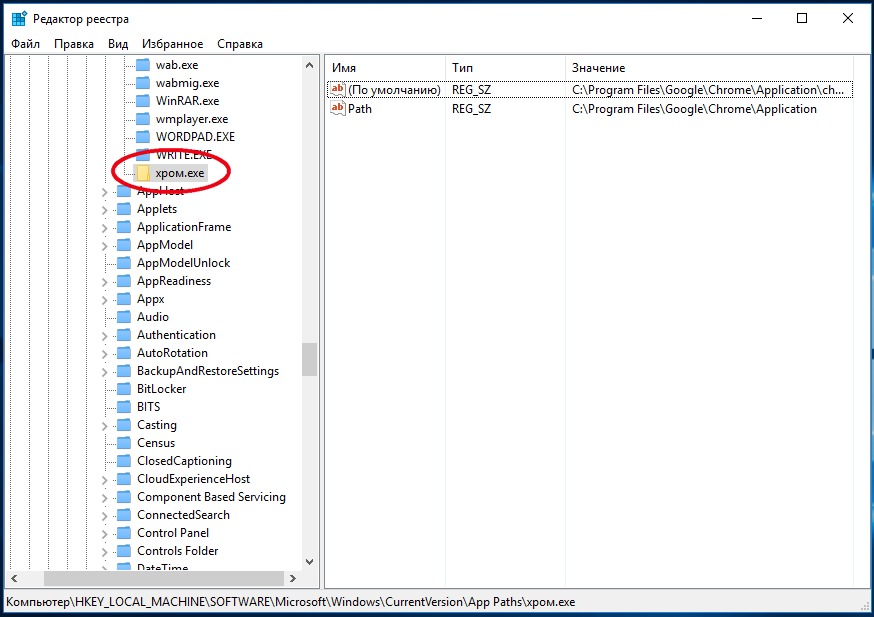Expand the Authentication tree node
Image resolution: width=874 pixels, height=617 pixels.
coord(105,336)
